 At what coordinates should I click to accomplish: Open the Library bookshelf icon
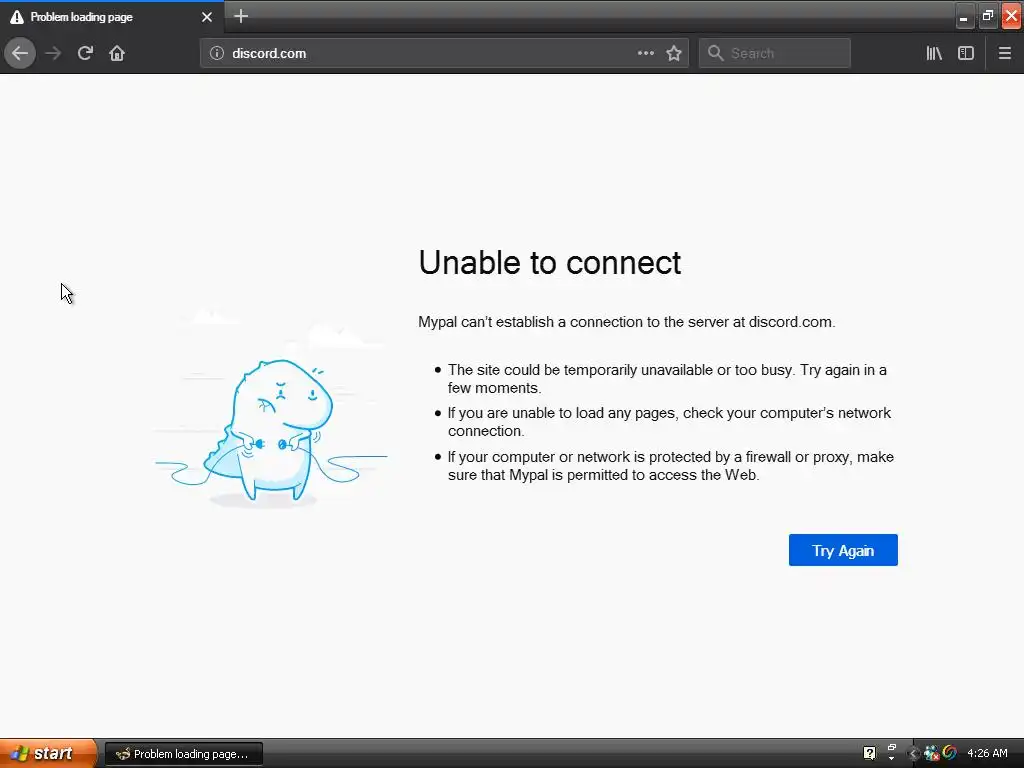coord(934,53)
